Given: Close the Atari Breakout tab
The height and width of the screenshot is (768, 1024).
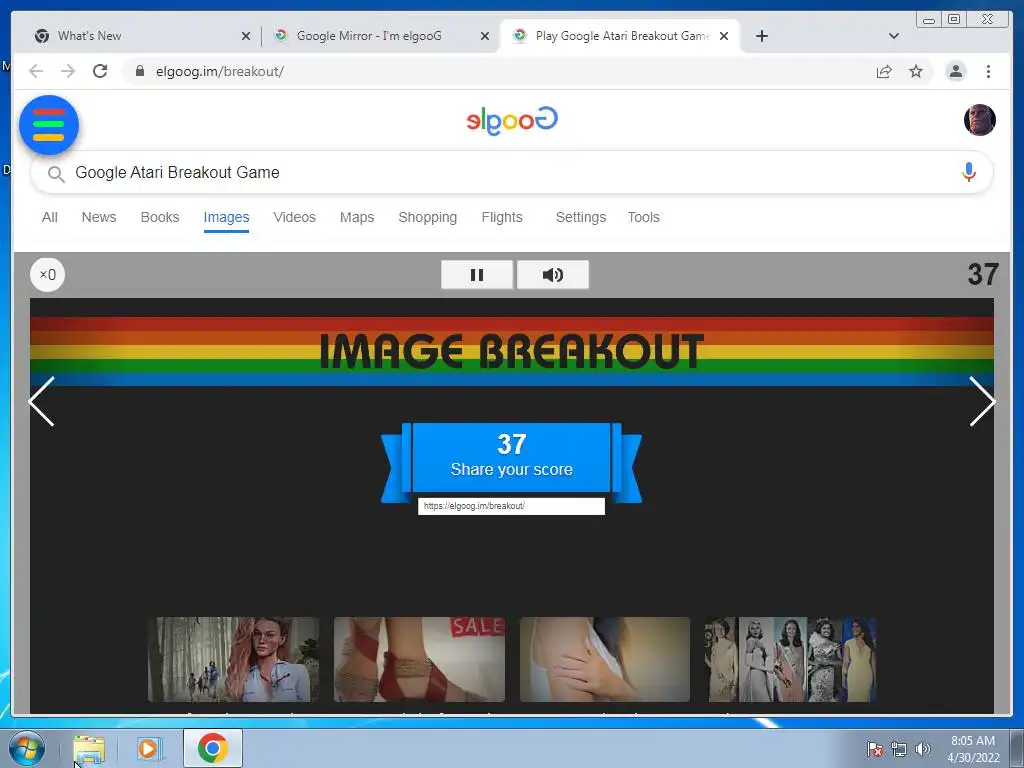Looking at the screenshot, I should tap(724, 37).
